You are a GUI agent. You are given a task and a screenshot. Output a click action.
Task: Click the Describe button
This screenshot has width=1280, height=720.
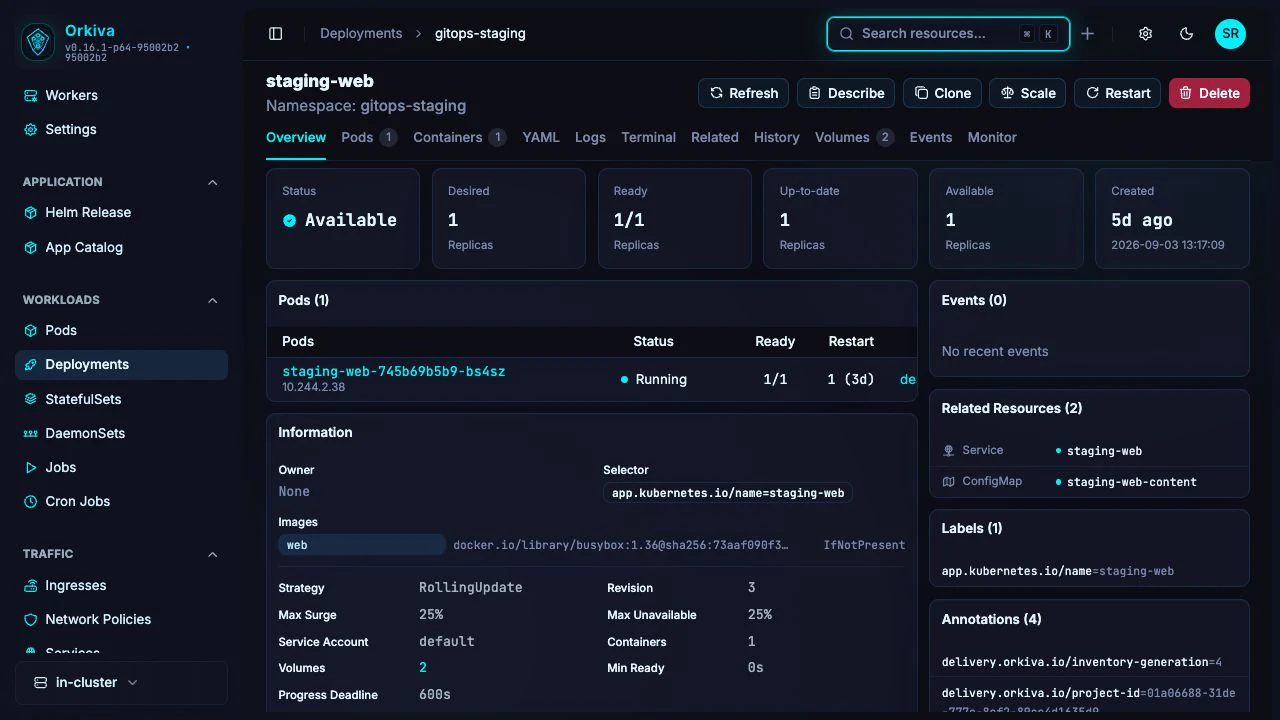click(x=846, y=93)
